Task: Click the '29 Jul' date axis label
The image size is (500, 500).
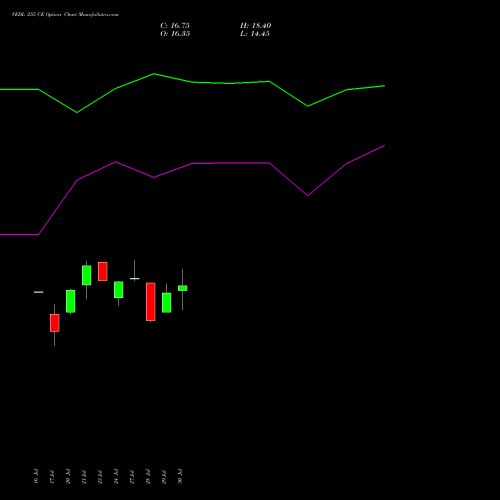Action: tap(164, 477)
